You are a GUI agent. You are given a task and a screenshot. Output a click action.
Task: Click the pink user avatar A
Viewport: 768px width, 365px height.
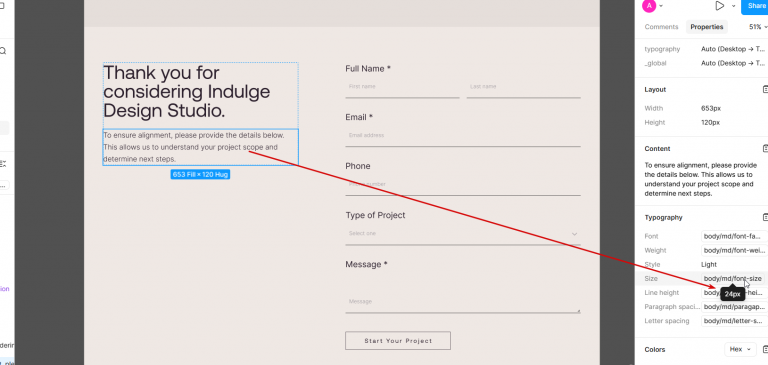pyautogui.click(x=649, y=6)
